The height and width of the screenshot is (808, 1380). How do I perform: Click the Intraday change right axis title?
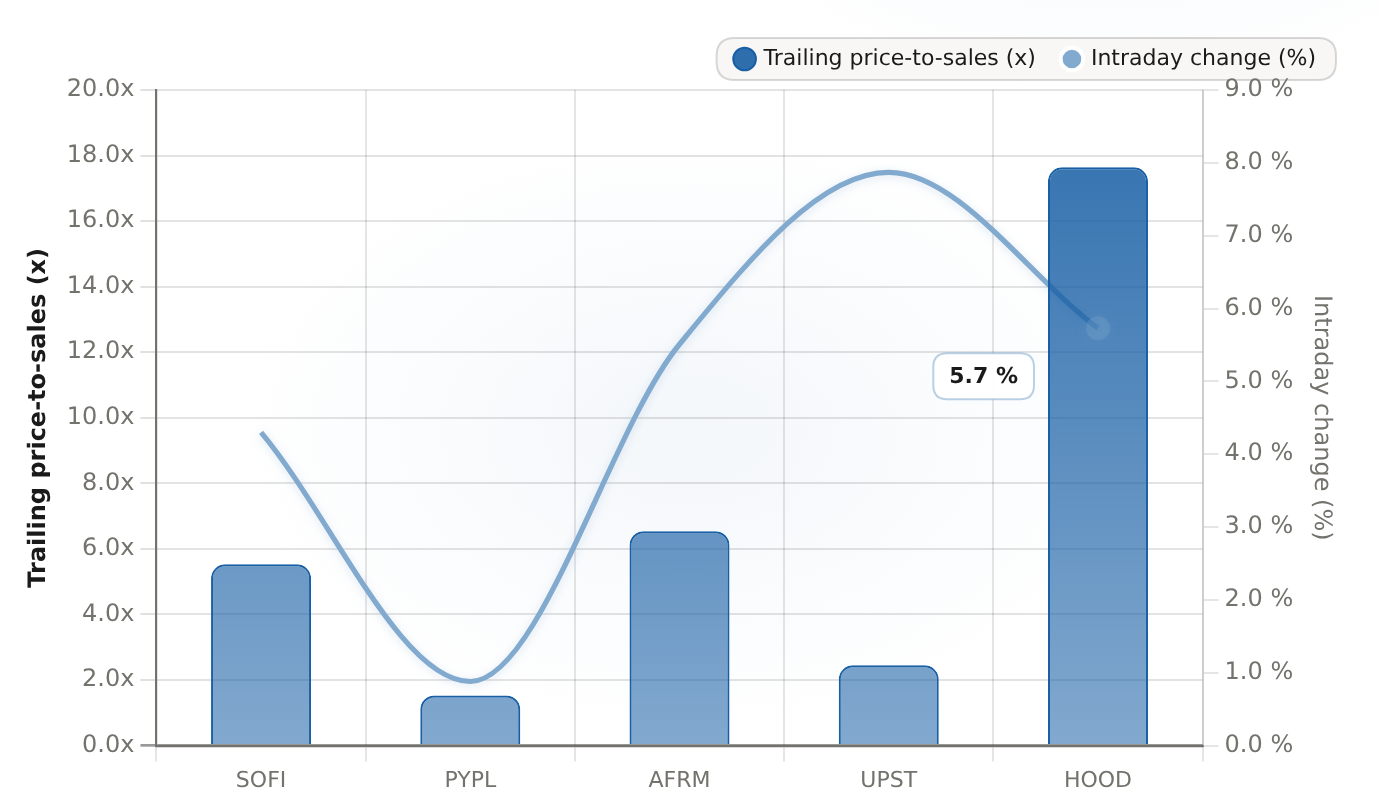click(1321, 417)
